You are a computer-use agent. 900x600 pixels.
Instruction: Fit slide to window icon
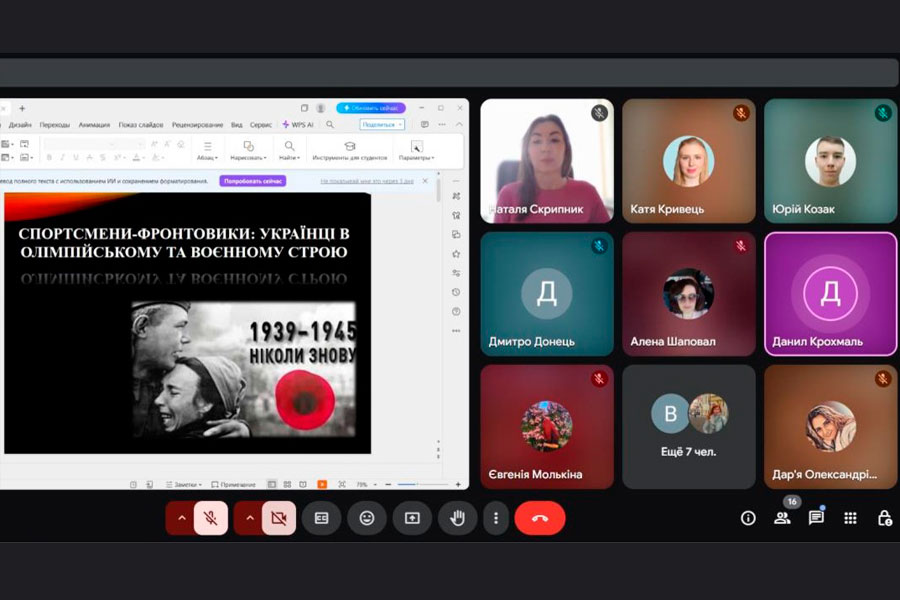click(x=342, y=485)
